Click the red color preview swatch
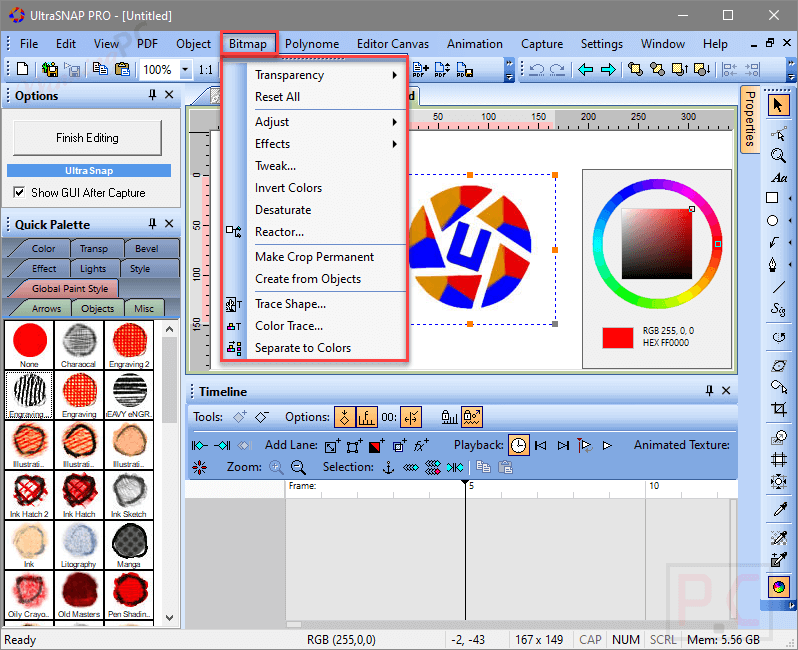This screenshot has width=798, height=650. point(617,338)
